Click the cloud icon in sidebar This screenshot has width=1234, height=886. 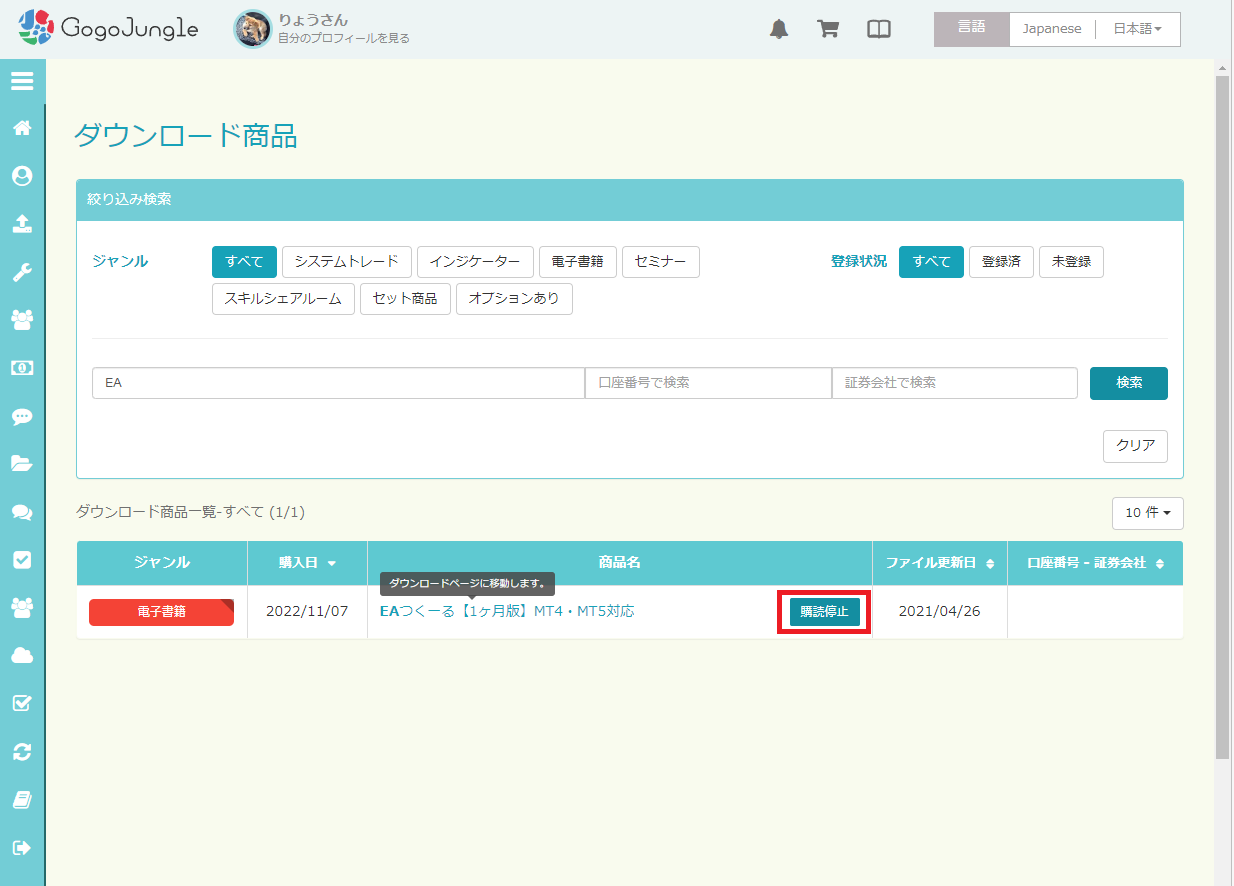pyautogui.click(x=22, y=655)
